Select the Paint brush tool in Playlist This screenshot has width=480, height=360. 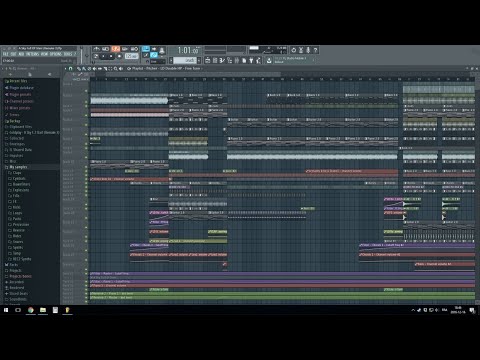click(84, 69)
